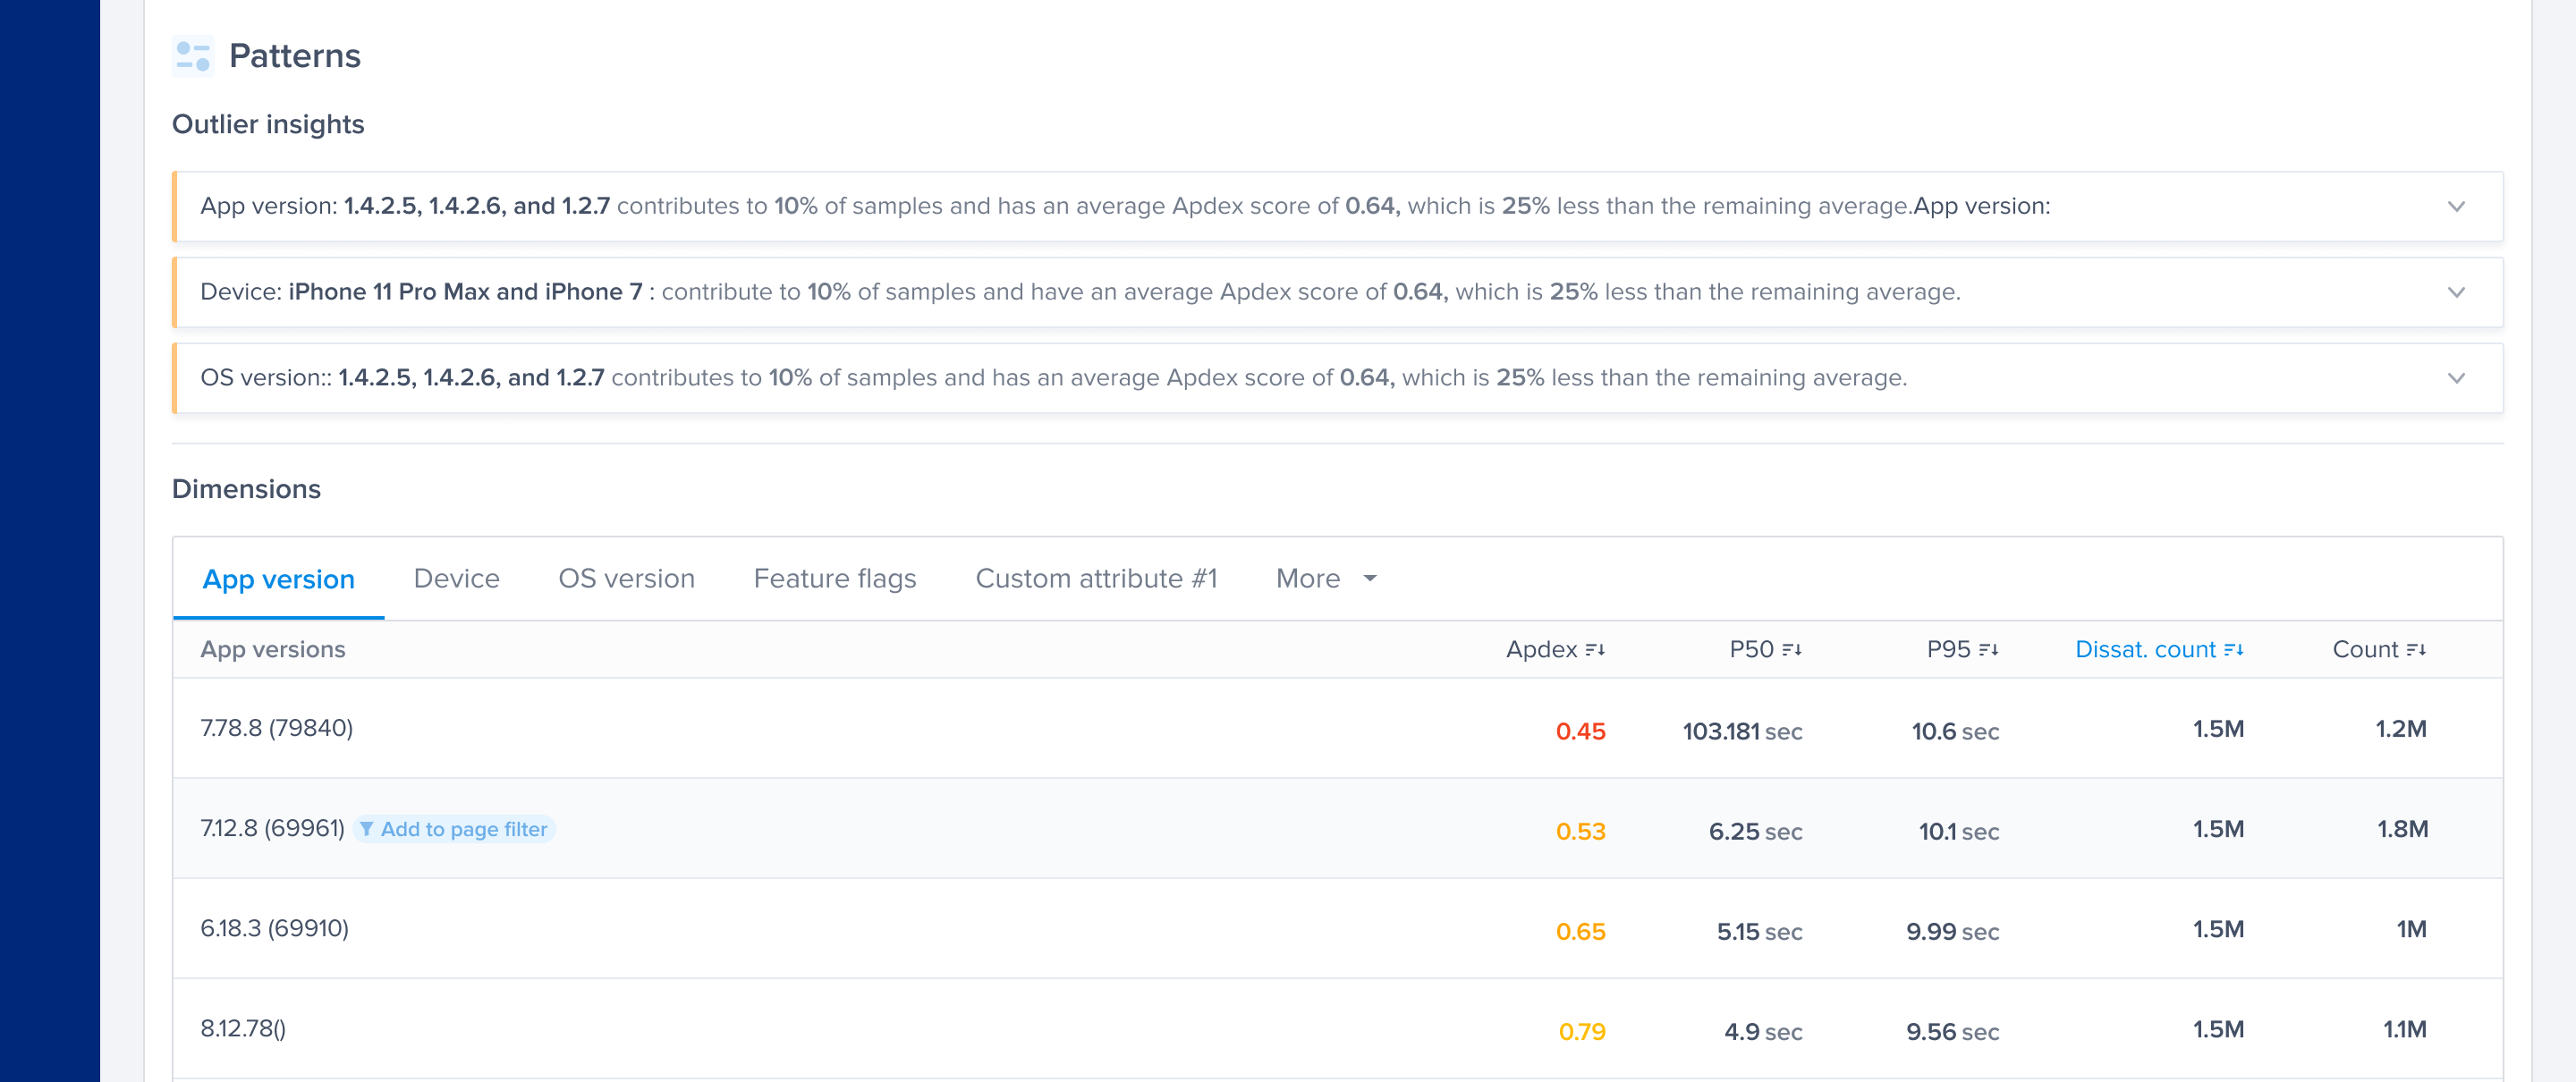Click the 6.18.3 (69910) version row
This screenshot has width=2576, height=1082.
(275, 928)
